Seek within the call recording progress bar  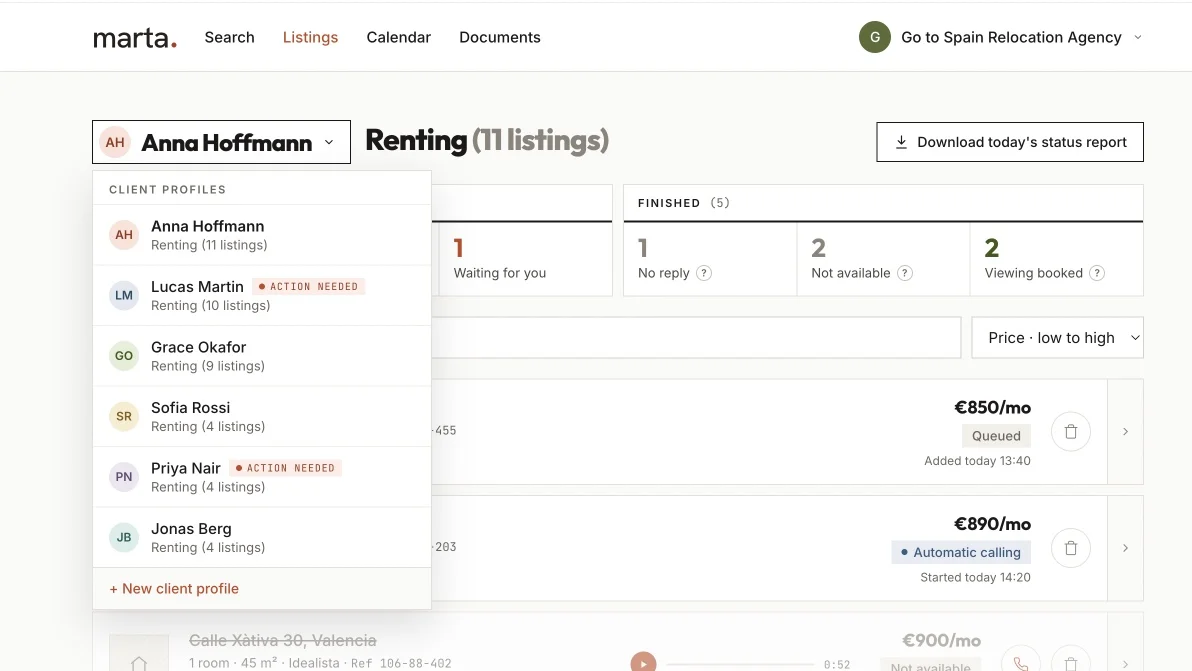(x=740, y=664)
